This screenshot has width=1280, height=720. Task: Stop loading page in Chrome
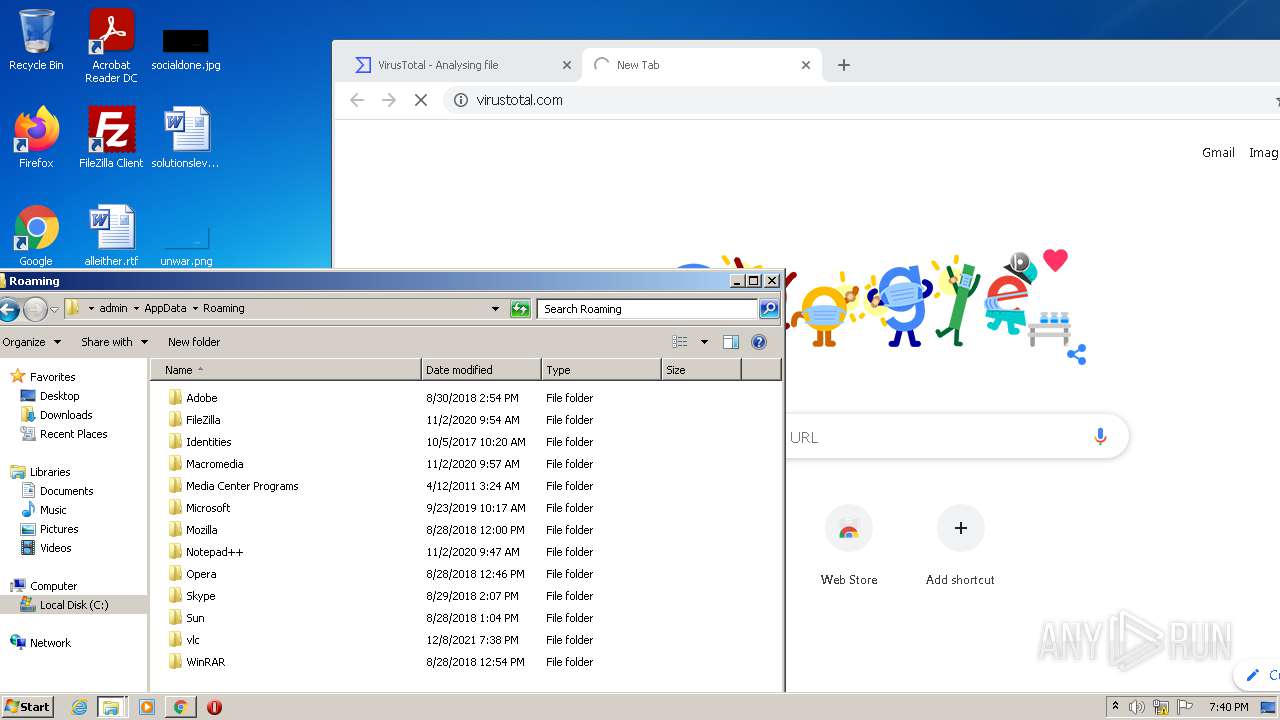pos(421,100)
